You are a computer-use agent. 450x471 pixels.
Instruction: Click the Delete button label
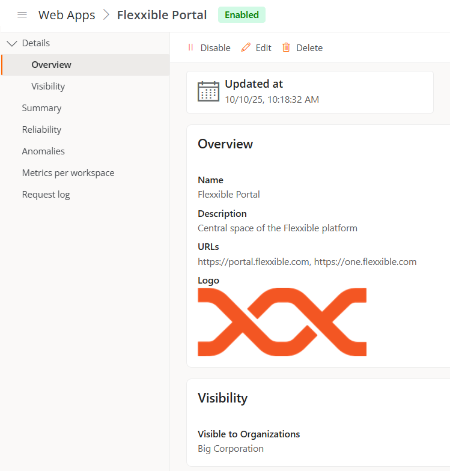[309, 48]
